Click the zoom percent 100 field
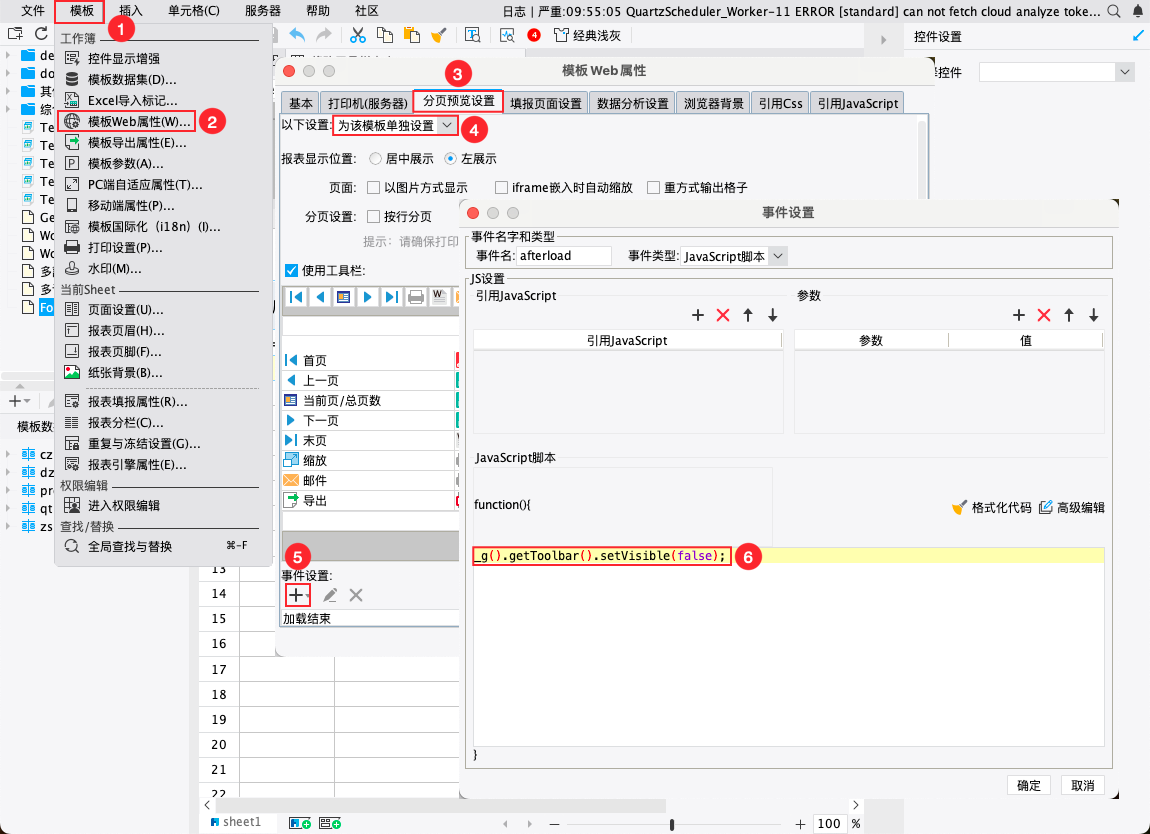Screen dimensions: 1150x834 pyautogui.click(x=829, y=824)
